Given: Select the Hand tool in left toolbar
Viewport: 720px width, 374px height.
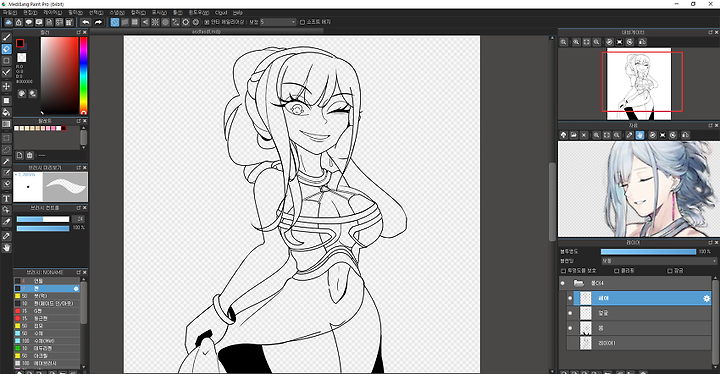Looking at the screenshot, I should coord(6,248).
